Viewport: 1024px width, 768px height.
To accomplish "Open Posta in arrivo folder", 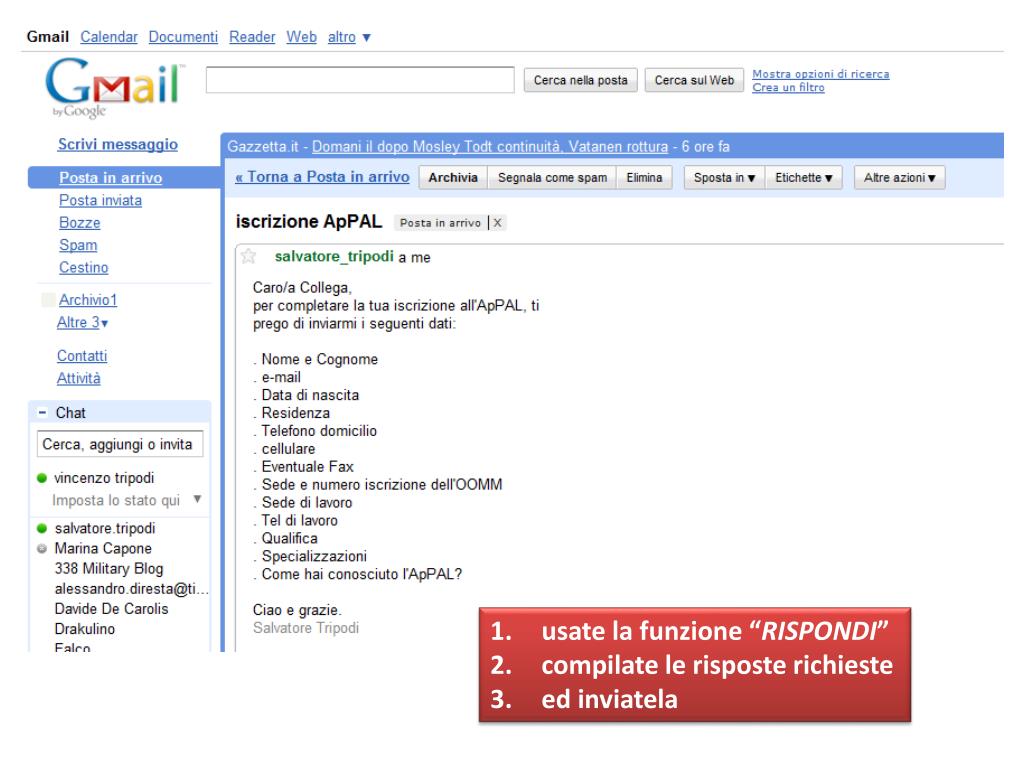I will (x=110, y=178).
